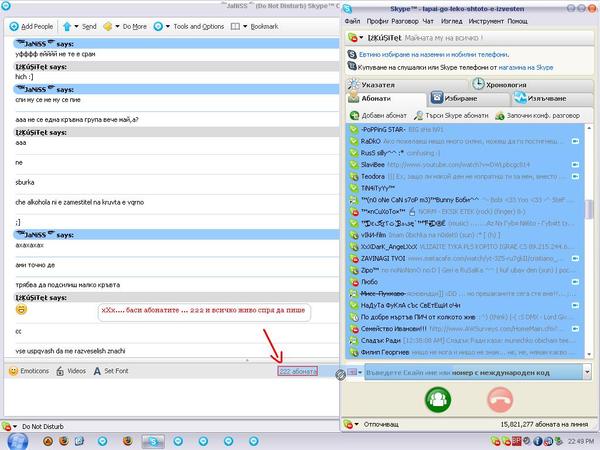
Task: Open dropdown arrow next to Bookmark
Action: pos(245,26)
